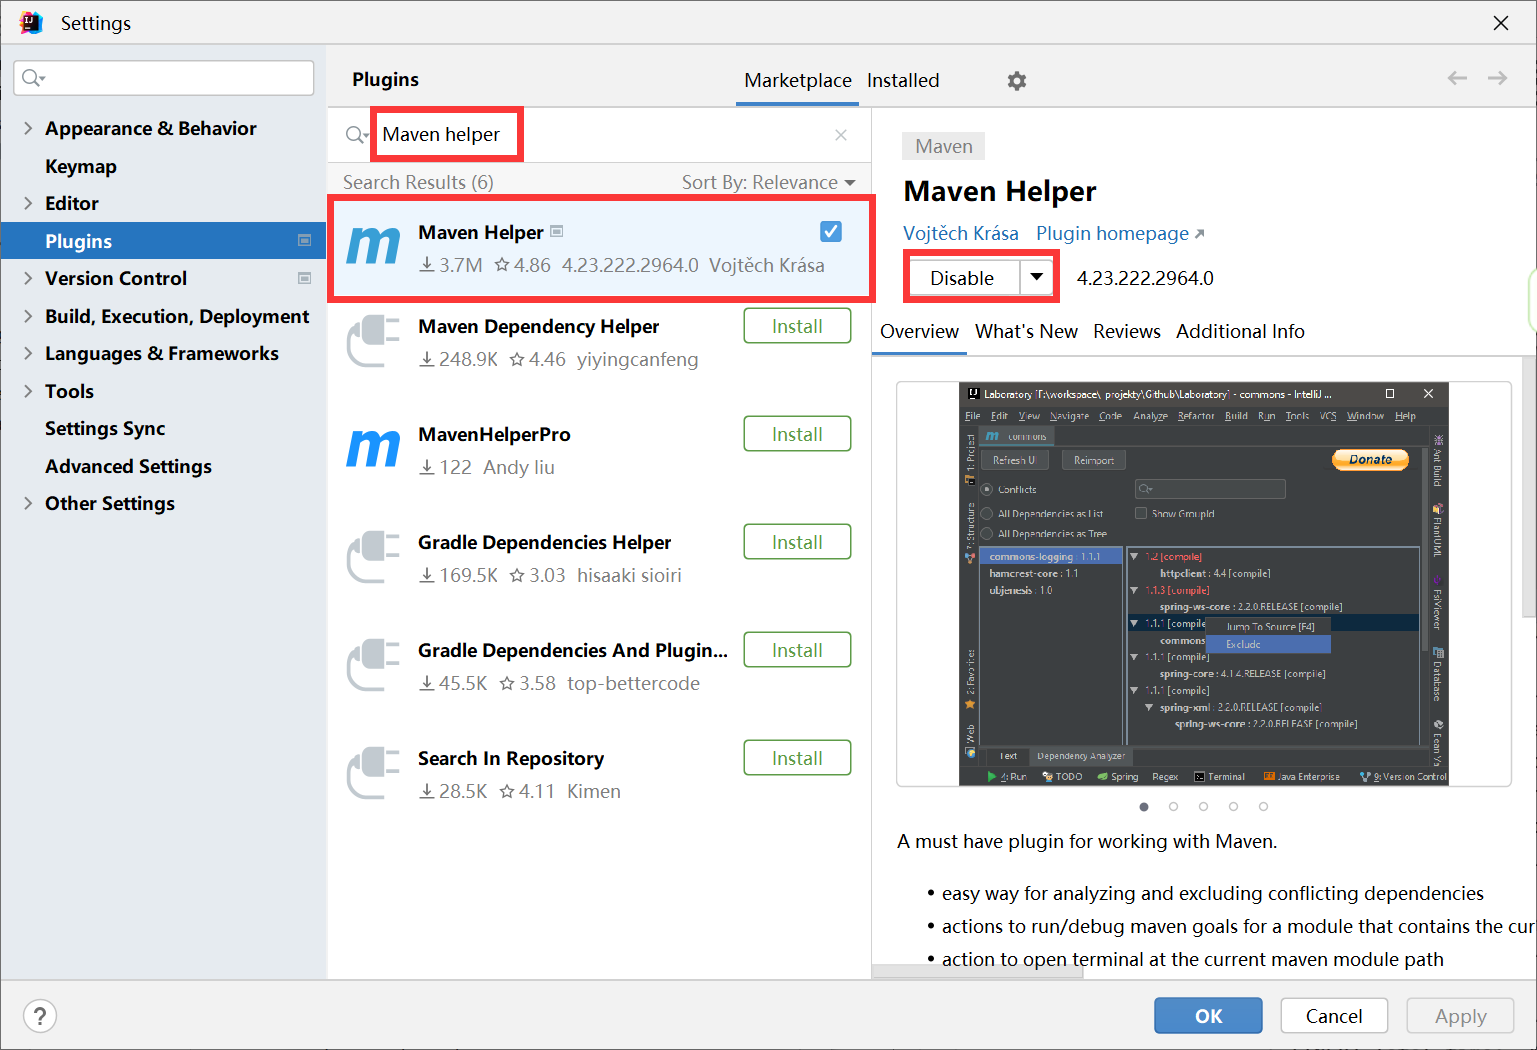
Task: Click the IntelliJ IDEA title bar icon
Action: point(31,22)
